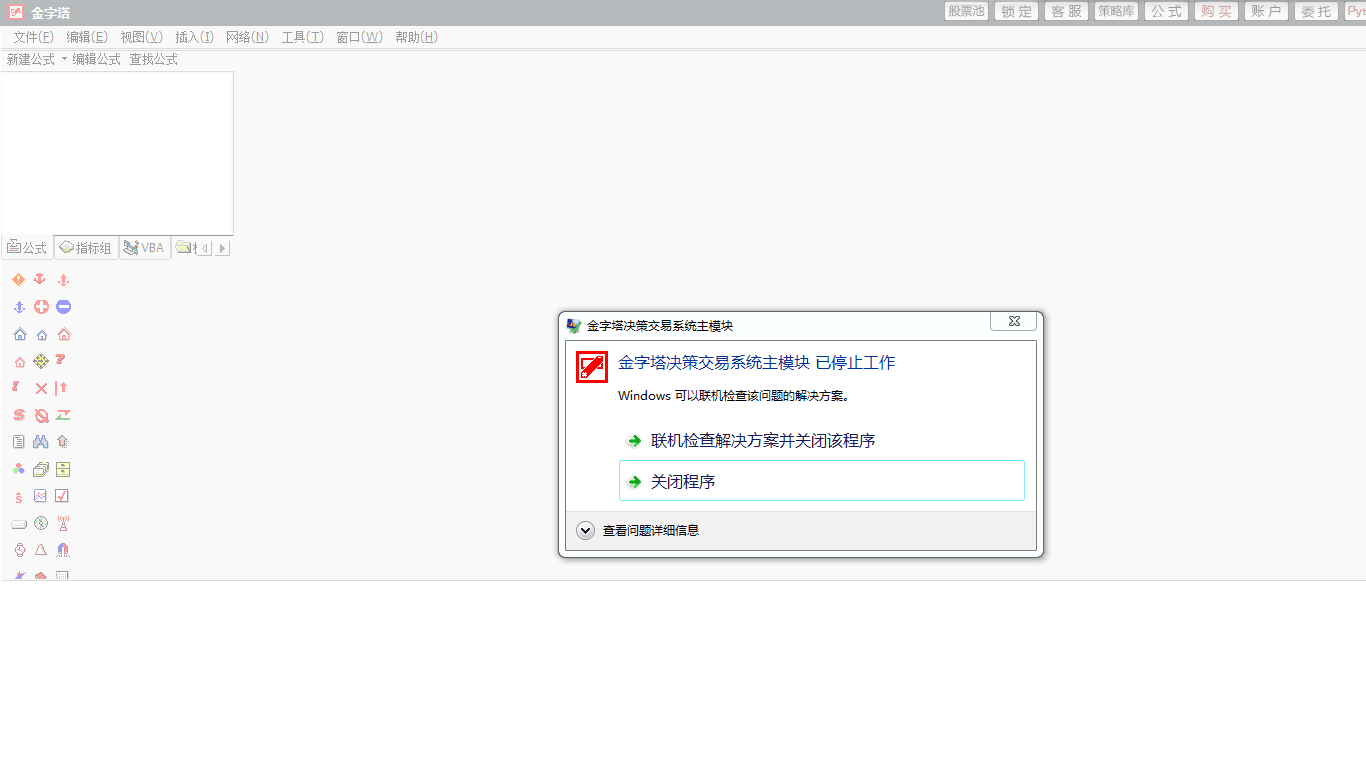This screenshot has width=1366, height=761.
Task: Pick the red S letter icon
Action: [x=18, y=415]
